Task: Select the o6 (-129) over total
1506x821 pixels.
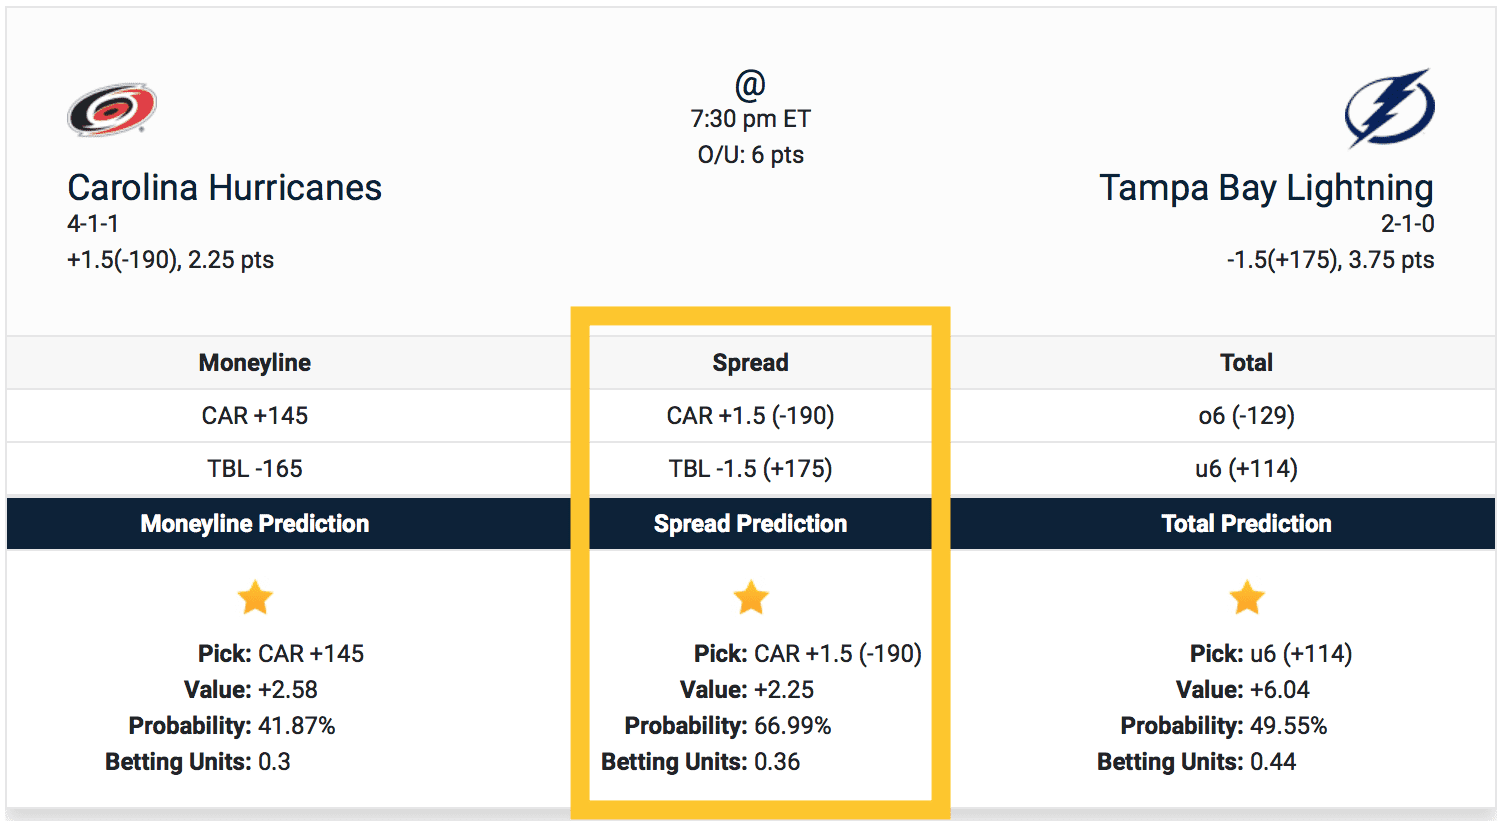Action: pos(1246,416)
